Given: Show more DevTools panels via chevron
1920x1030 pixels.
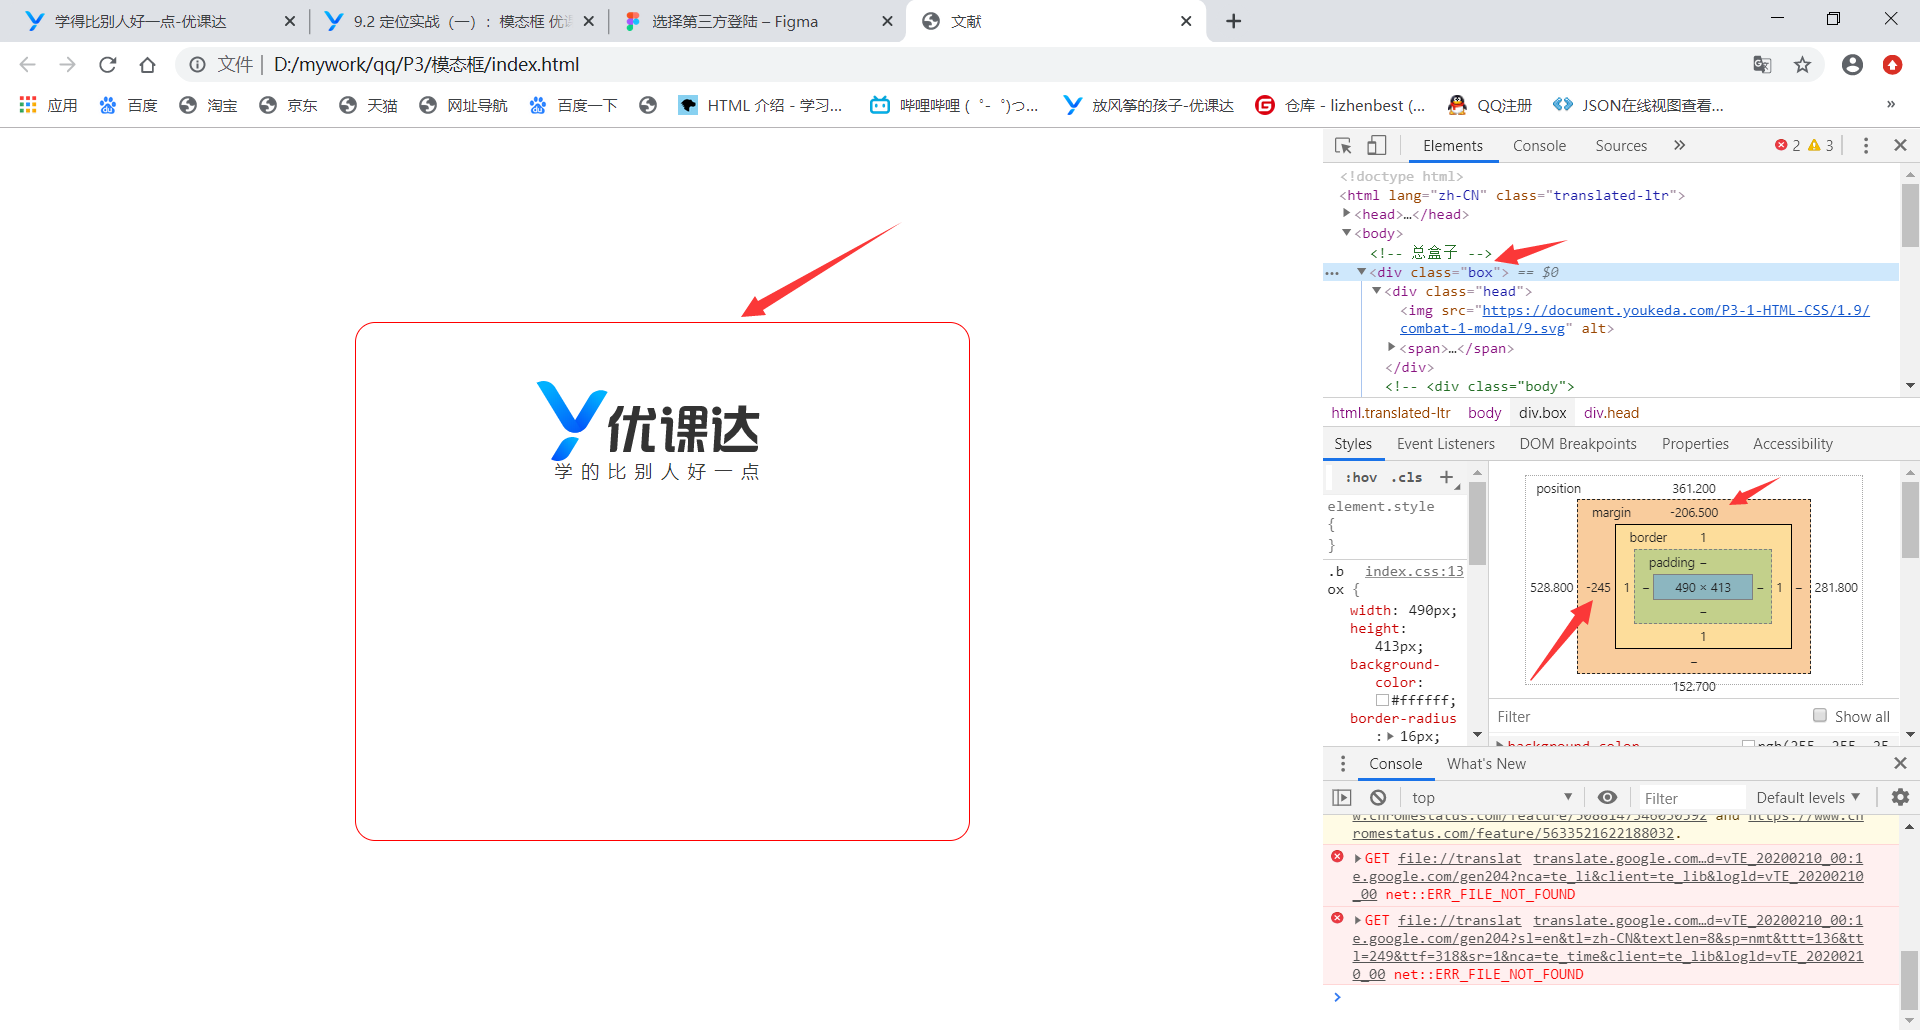Looking at the screenshot, I should (1680, 146).
